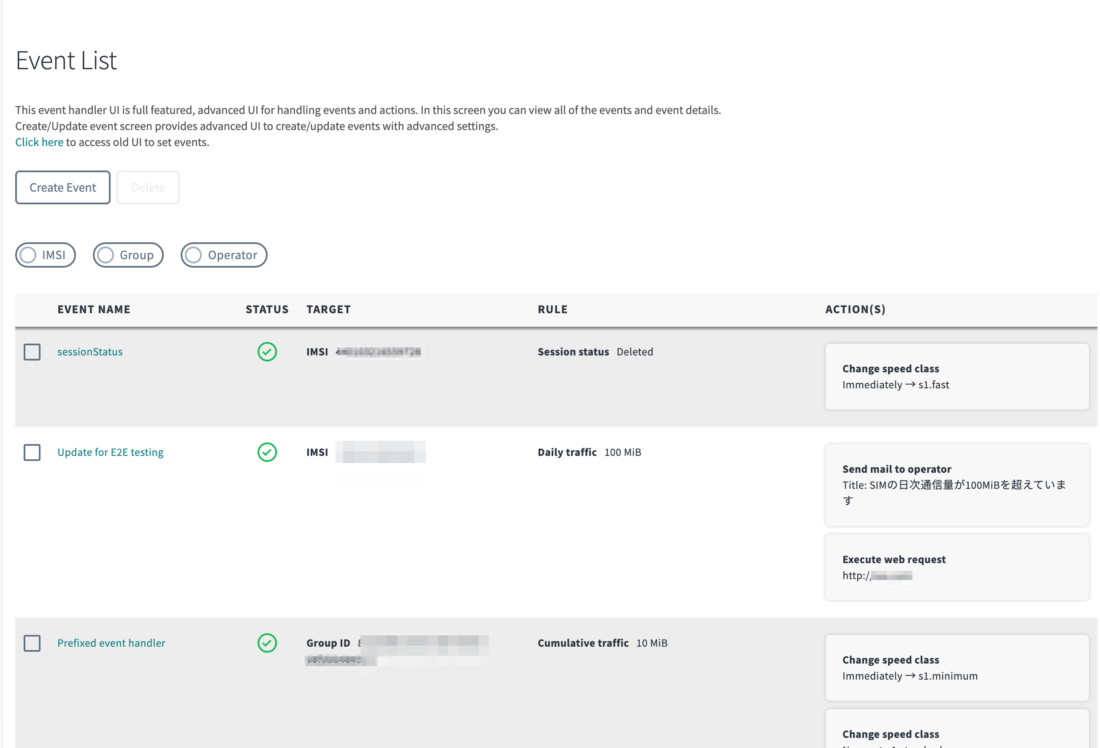This screenshot has height=748, width=1100.
Task: Open the old UI via Click here link
Action: pyautogui.click(x=39, y=141)
